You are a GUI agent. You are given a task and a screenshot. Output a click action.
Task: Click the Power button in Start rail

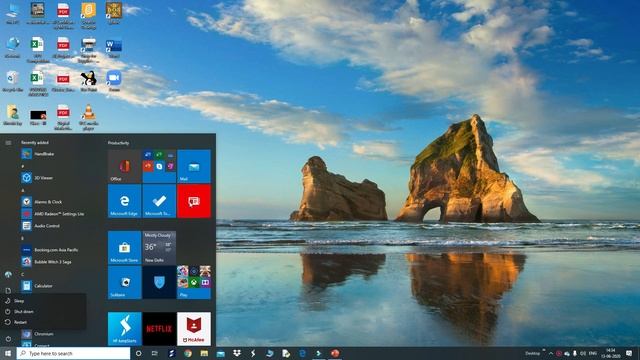(x=8, y=339)
